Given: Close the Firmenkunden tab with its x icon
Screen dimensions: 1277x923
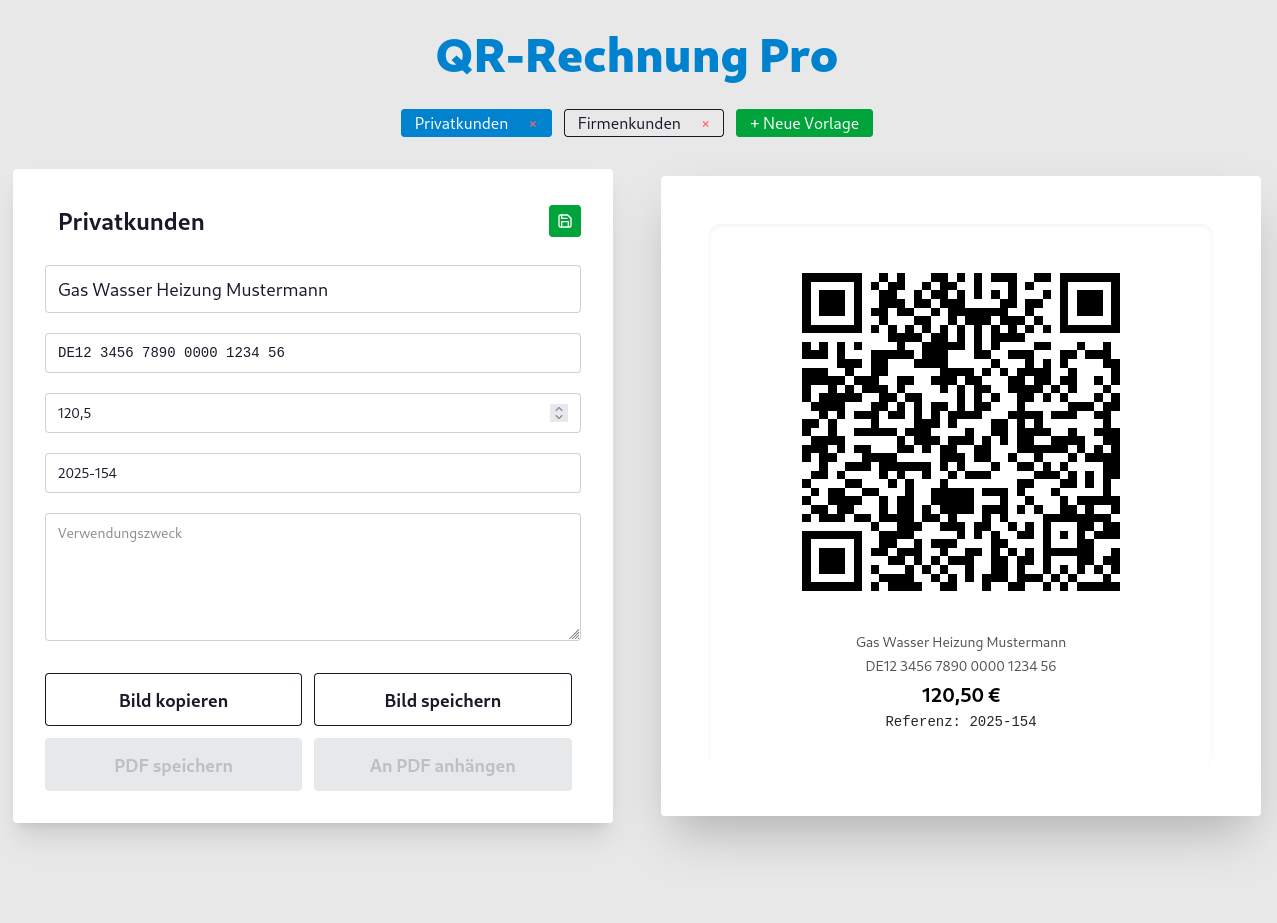Looking at the screenshot, I should (705, 123).
